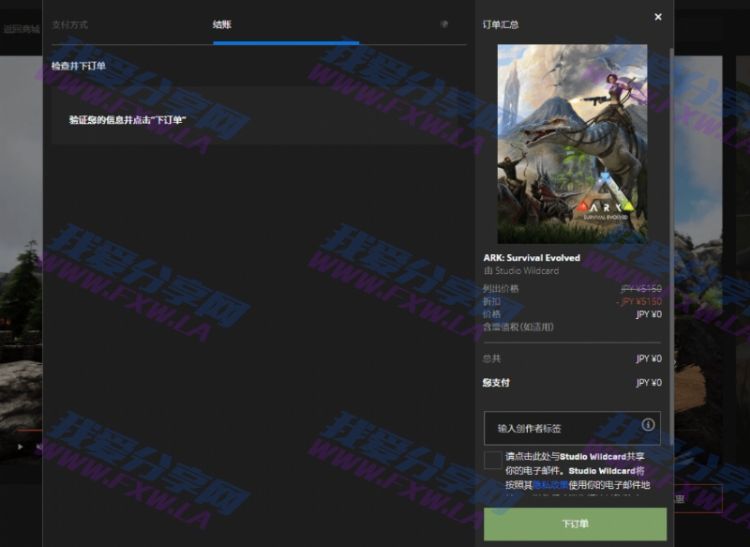
Task: Click the ARK: Survival Evolved title text
Action: 531,258
